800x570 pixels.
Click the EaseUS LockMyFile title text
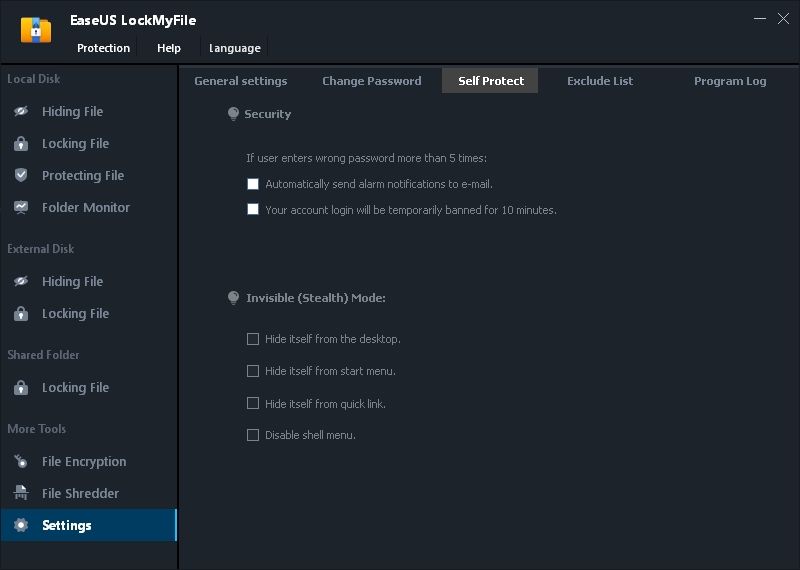133,20
